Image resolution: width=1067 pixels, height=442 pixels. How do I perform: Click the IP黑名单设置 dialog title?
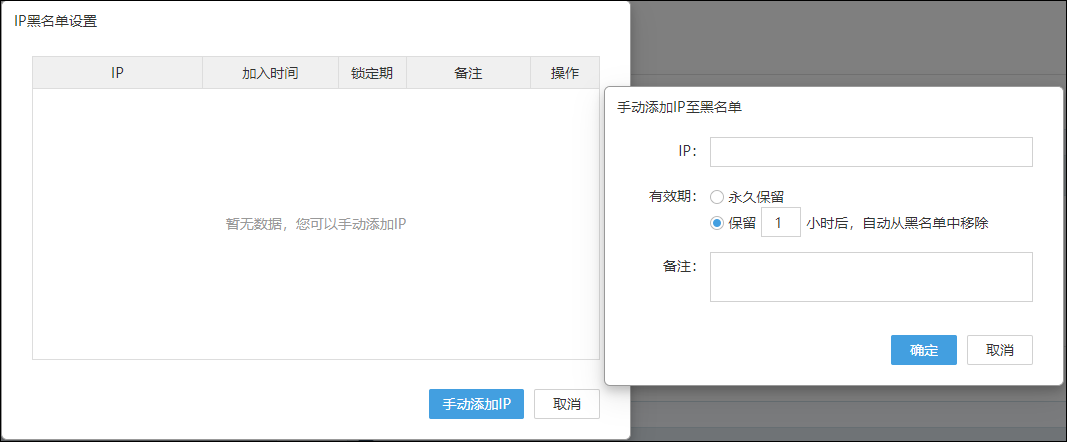pos(56,21)
